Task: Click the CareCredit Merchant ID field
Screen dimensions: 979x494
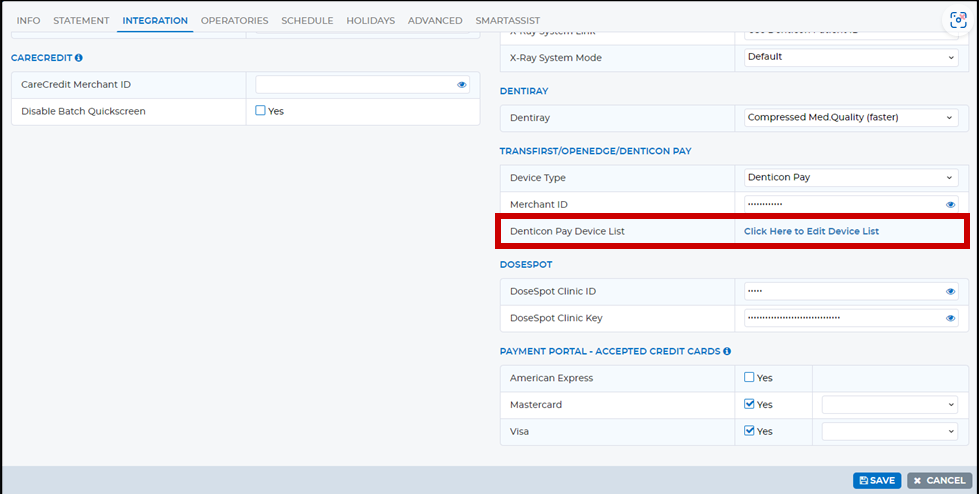Action: pos(362,85)
